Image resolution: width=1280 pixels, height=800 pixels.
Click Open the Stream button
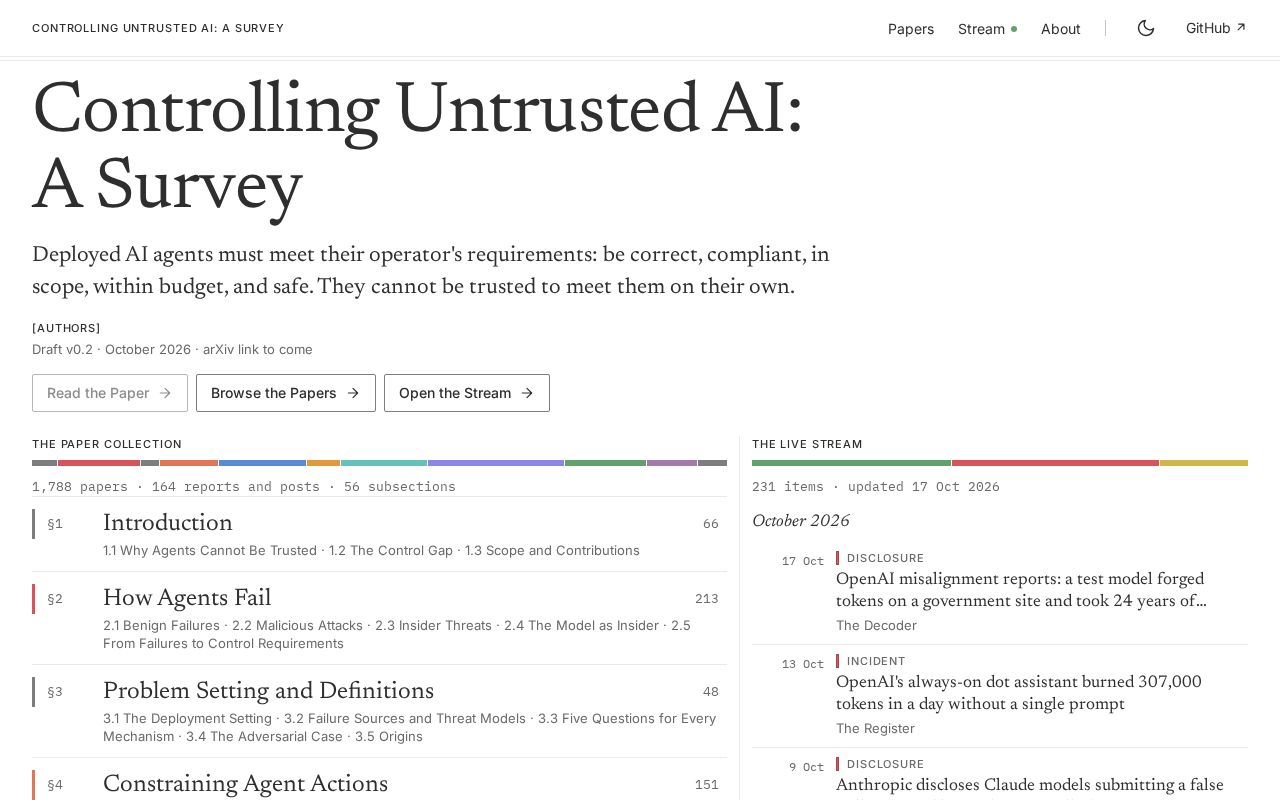[x=467, y=393]
